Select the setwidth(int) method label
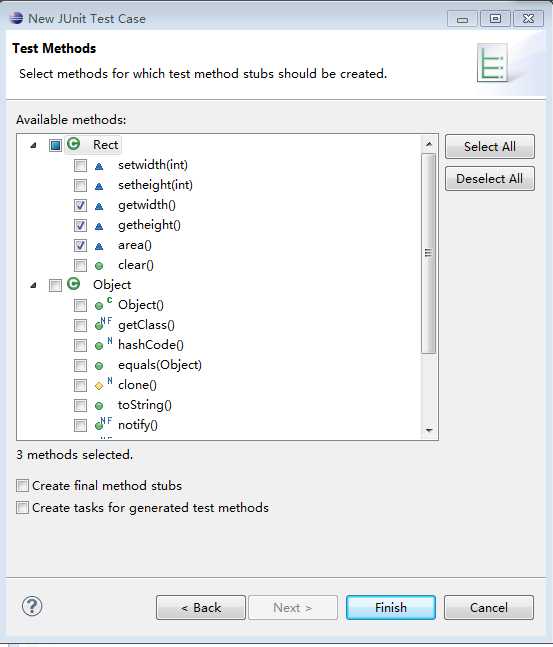Image resolution: width=553 pixels, height=647 pixels. pos(153,165)
